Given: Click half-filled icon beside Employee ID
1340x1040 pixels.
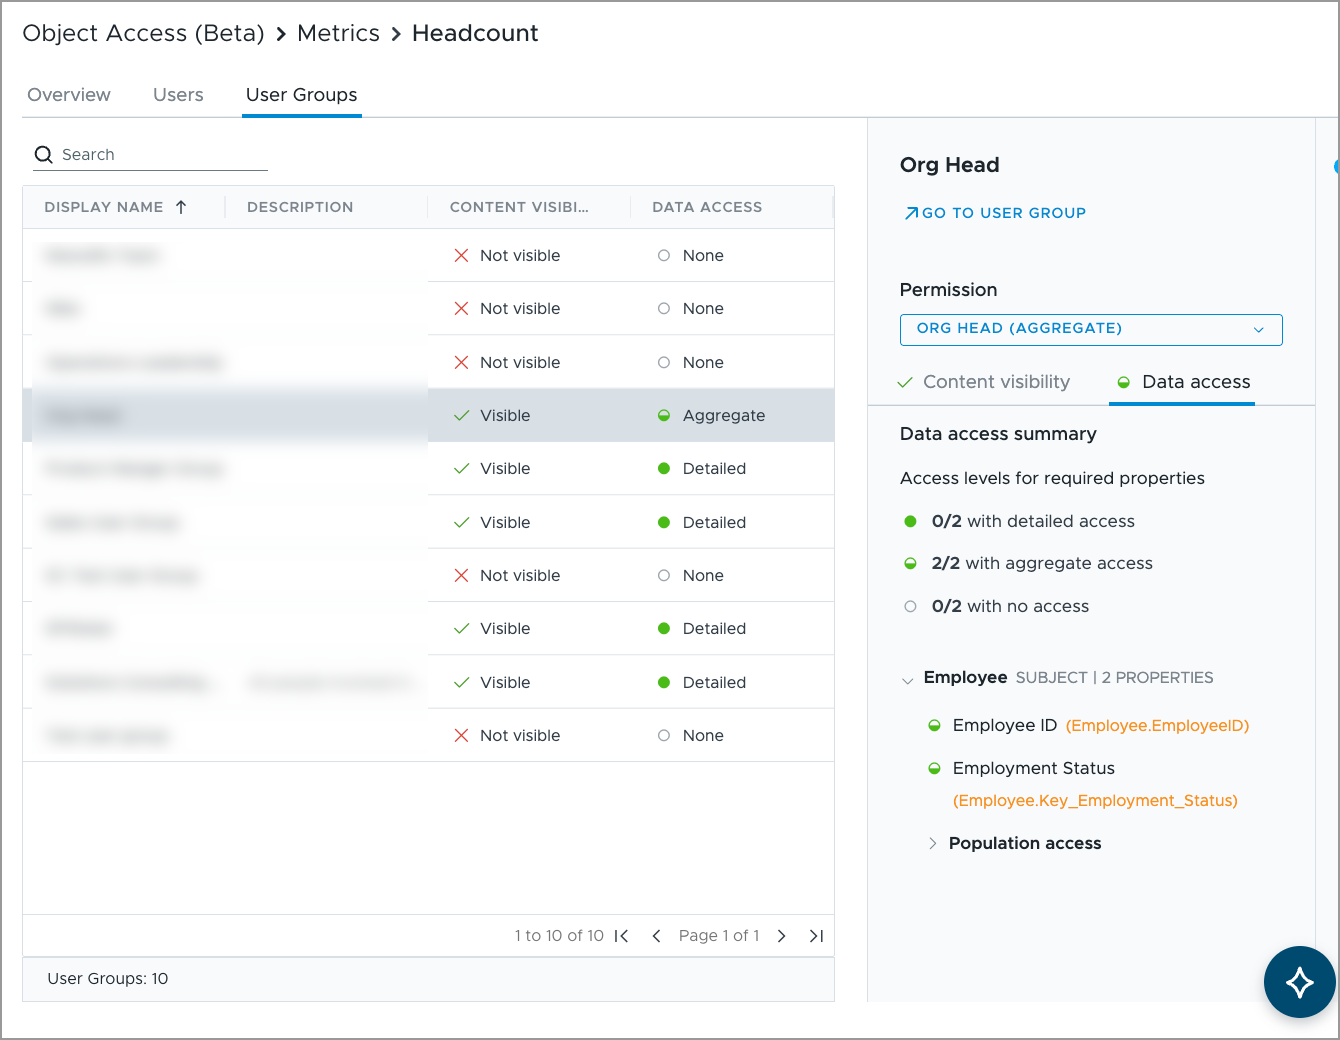Looking at the screenshot, I should pyautogui.click(x=934, y=726).
